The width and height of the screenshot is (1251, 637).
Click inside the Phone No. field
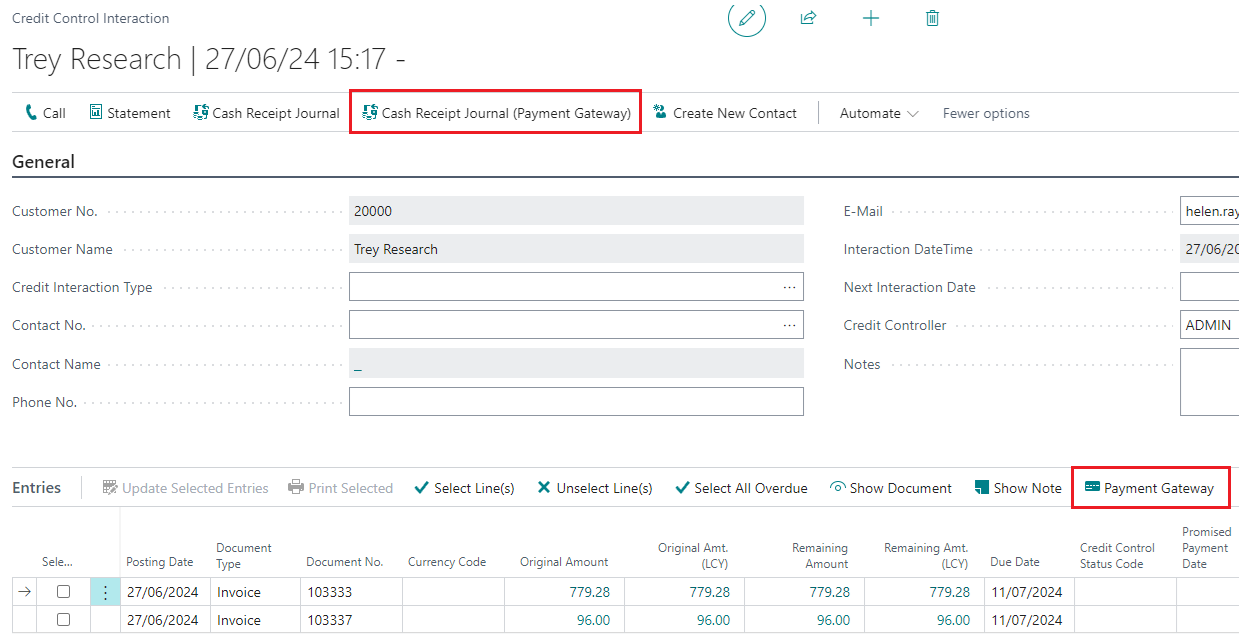576,401
